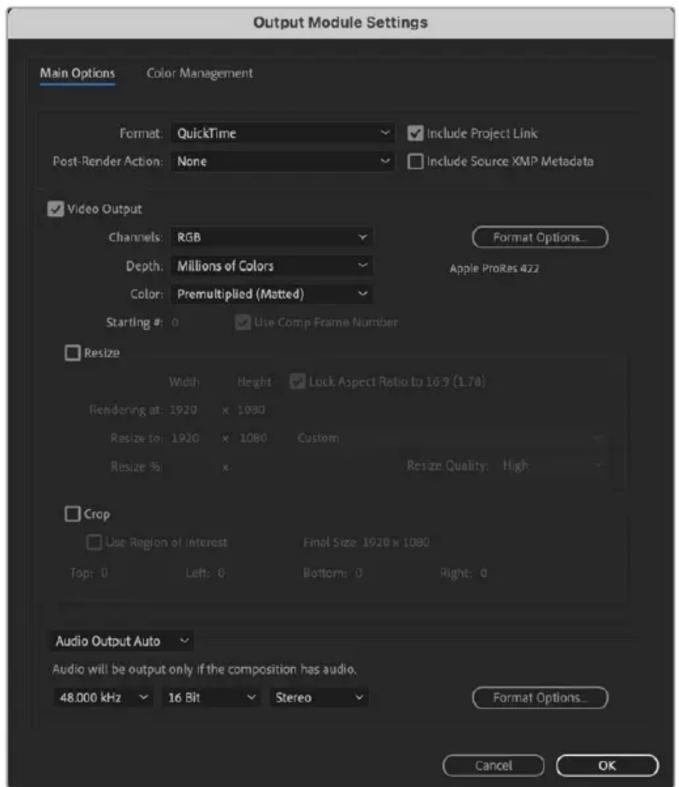This screenshot has width=679, height=787.
Task: Open the Color Management tab
Action: [199, 73]
